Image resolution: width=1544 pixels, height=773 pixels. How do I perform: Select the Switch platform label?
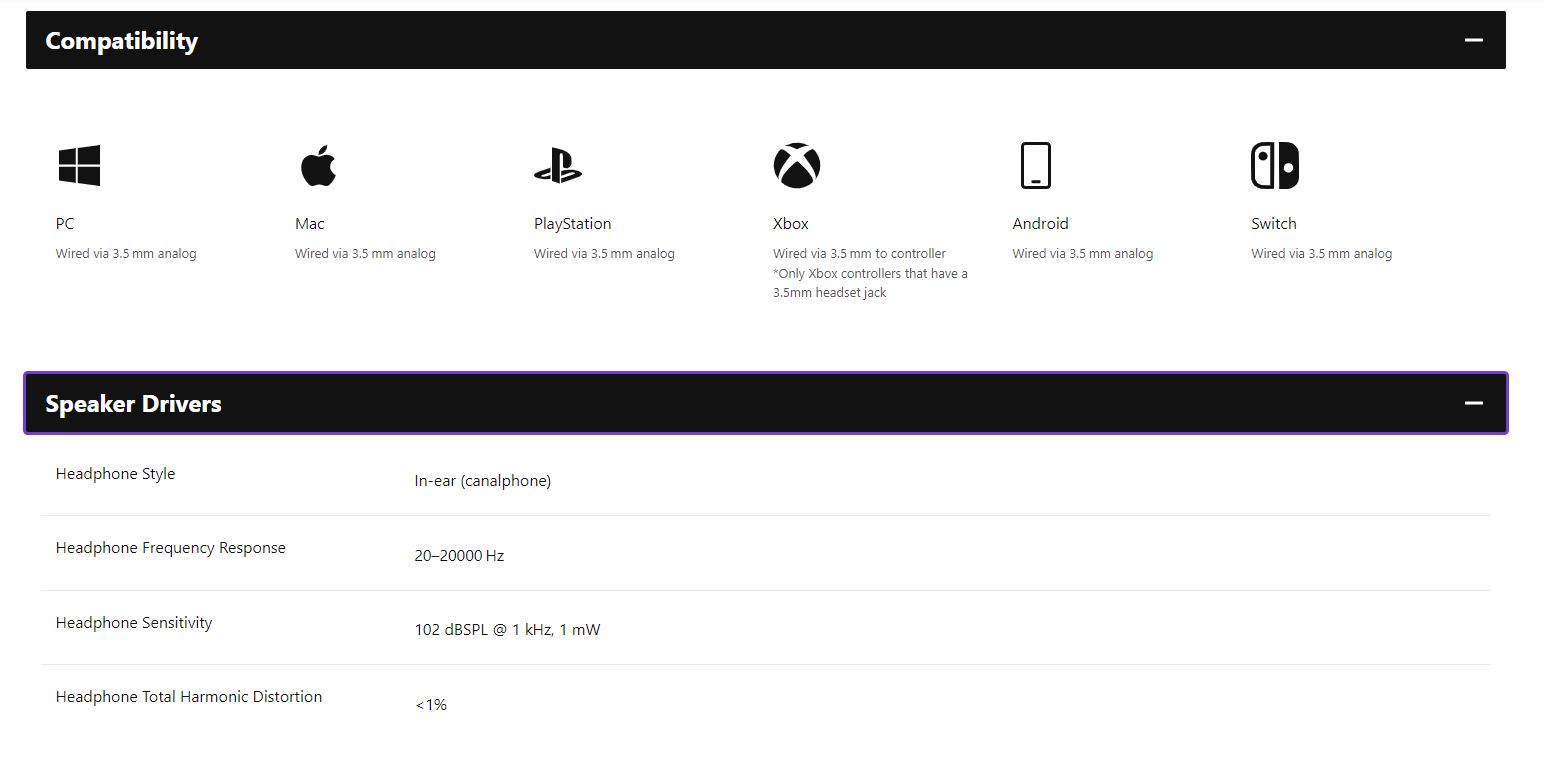tap(1273, 224)
